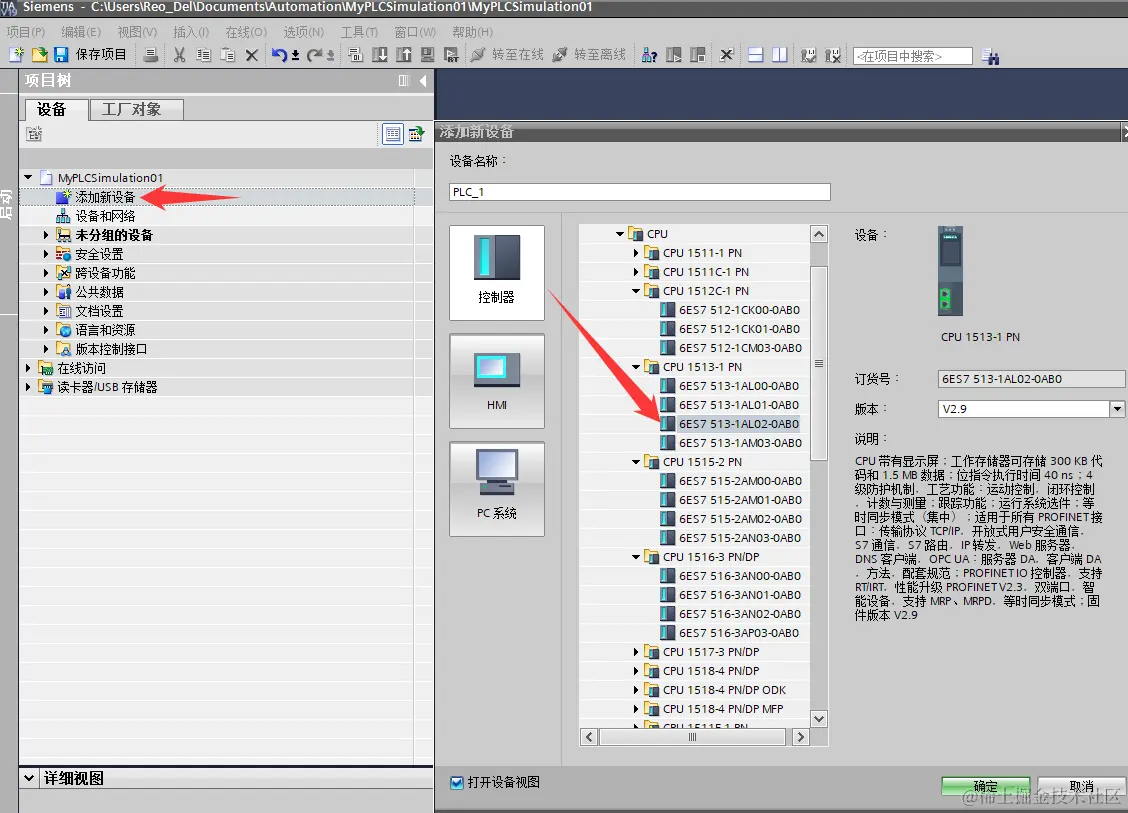Viewport: 1128px width, 813px height.
Task: Switch to the 工厂对象 tab
Action: coord(137,109)
